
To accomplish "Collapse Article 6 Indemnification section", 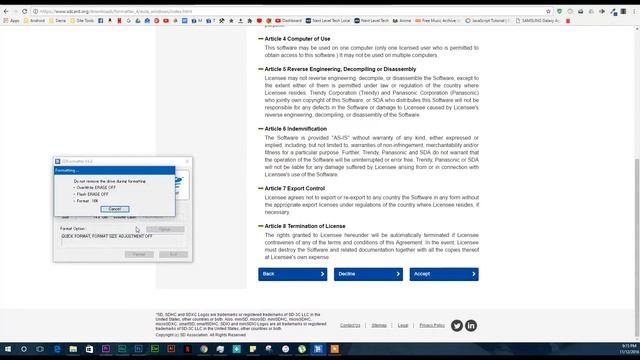I will click(x=261, y=129).
